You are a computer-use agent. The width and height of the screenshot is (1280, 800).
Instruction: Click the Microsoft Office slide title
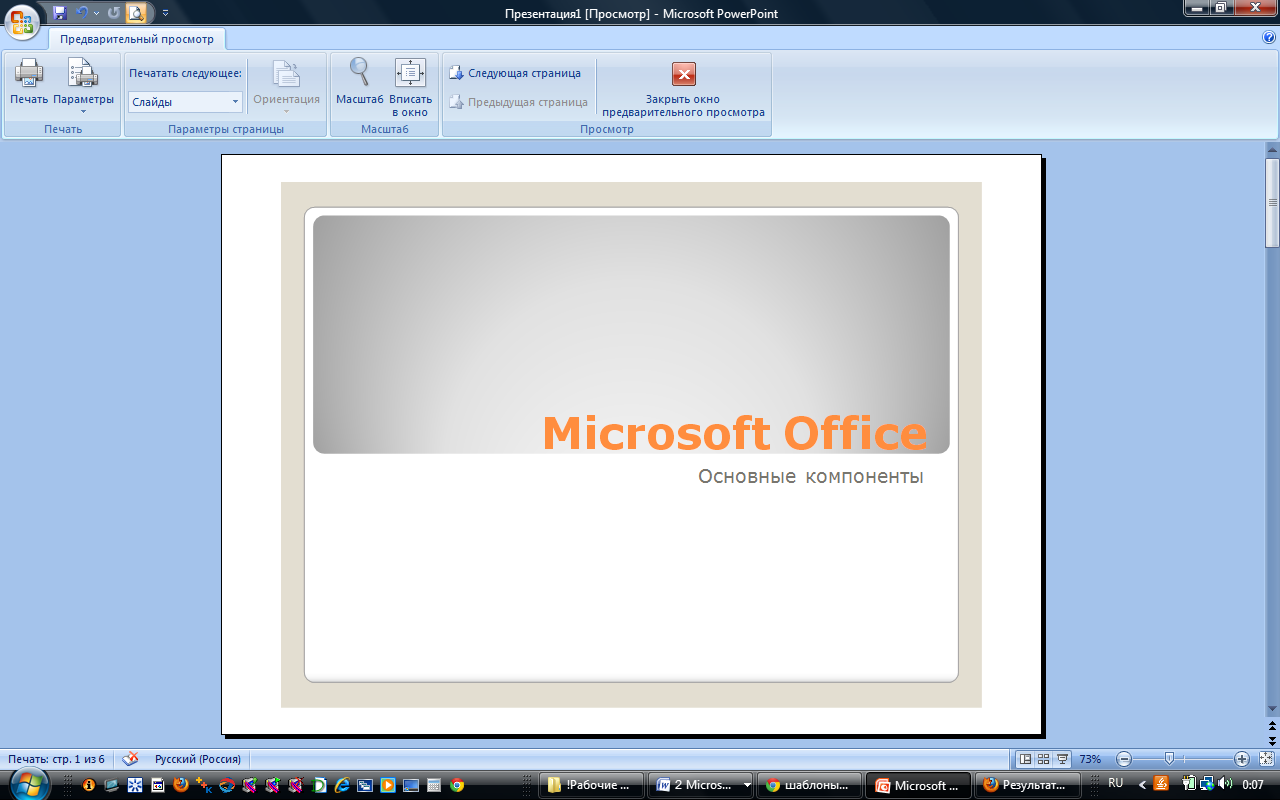click(734, 433)
